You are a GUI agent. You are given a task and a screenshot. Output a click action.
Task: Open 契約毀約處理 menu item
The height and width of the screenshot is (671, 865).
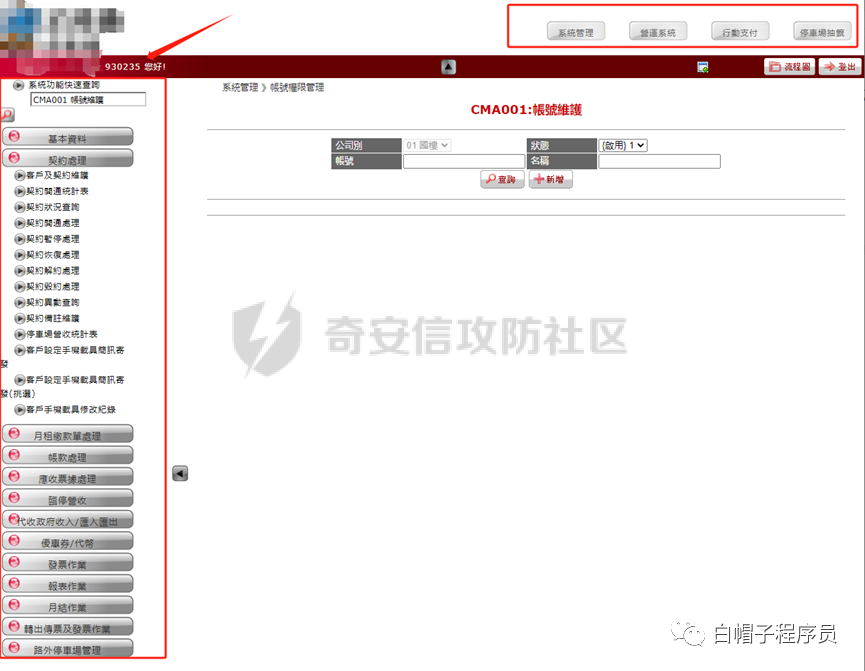(x=52, y=287)
